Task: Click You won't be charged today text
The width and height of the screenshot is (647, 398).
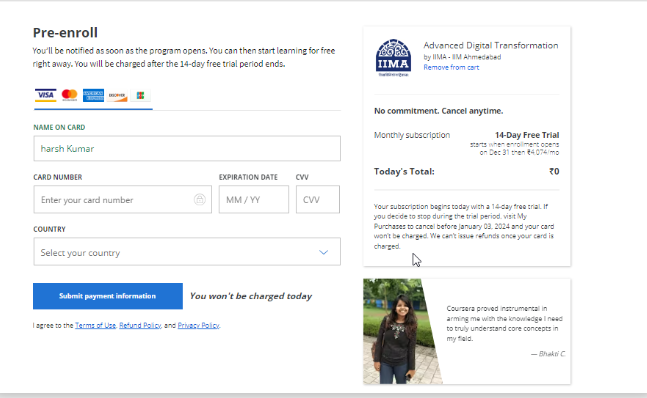Action: click(x=251, y=296)
